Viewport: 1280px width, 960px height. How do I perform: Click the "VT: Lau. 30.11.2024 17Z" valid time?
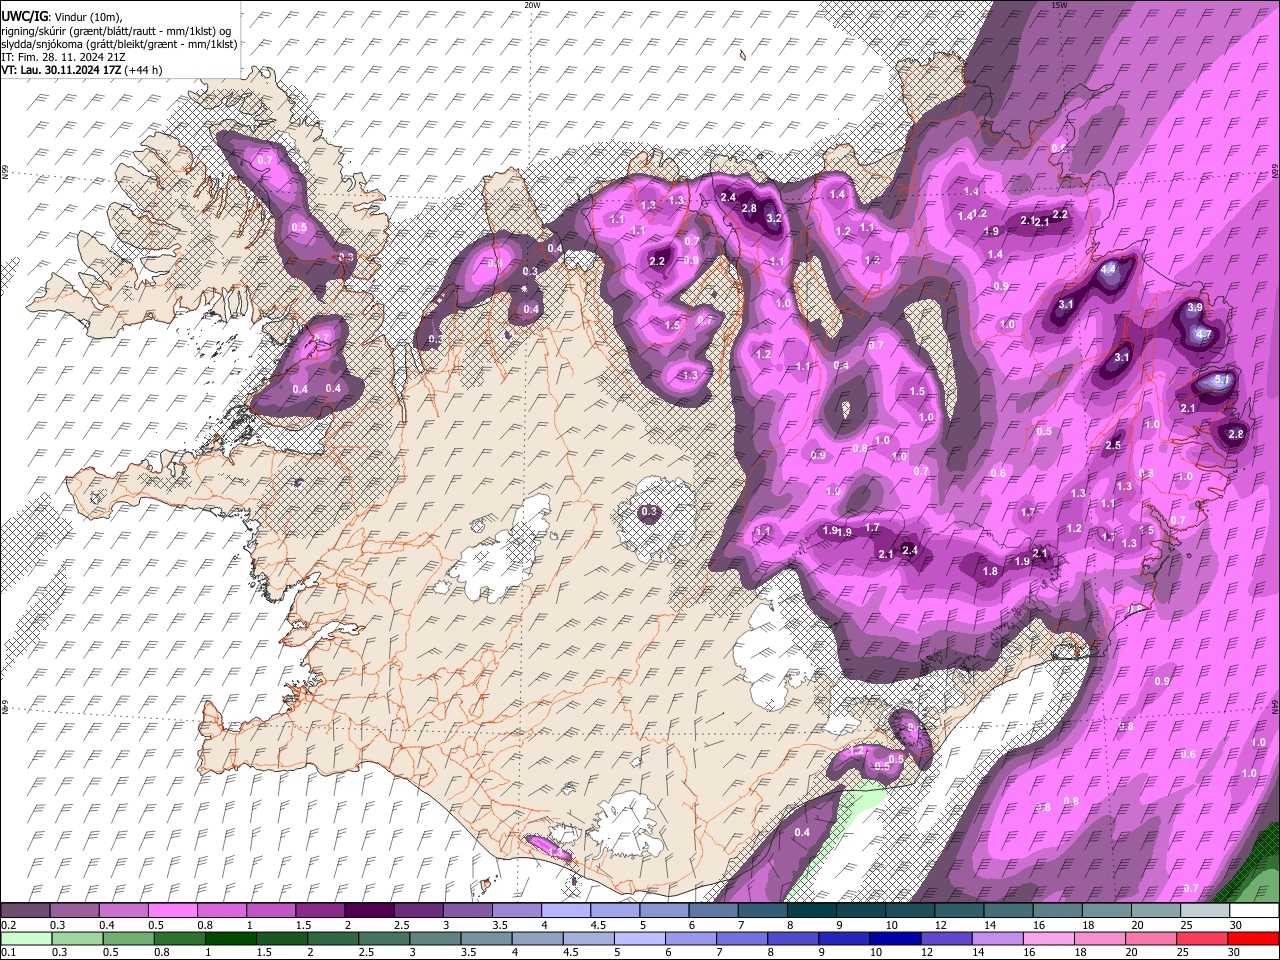coord(62,70)
